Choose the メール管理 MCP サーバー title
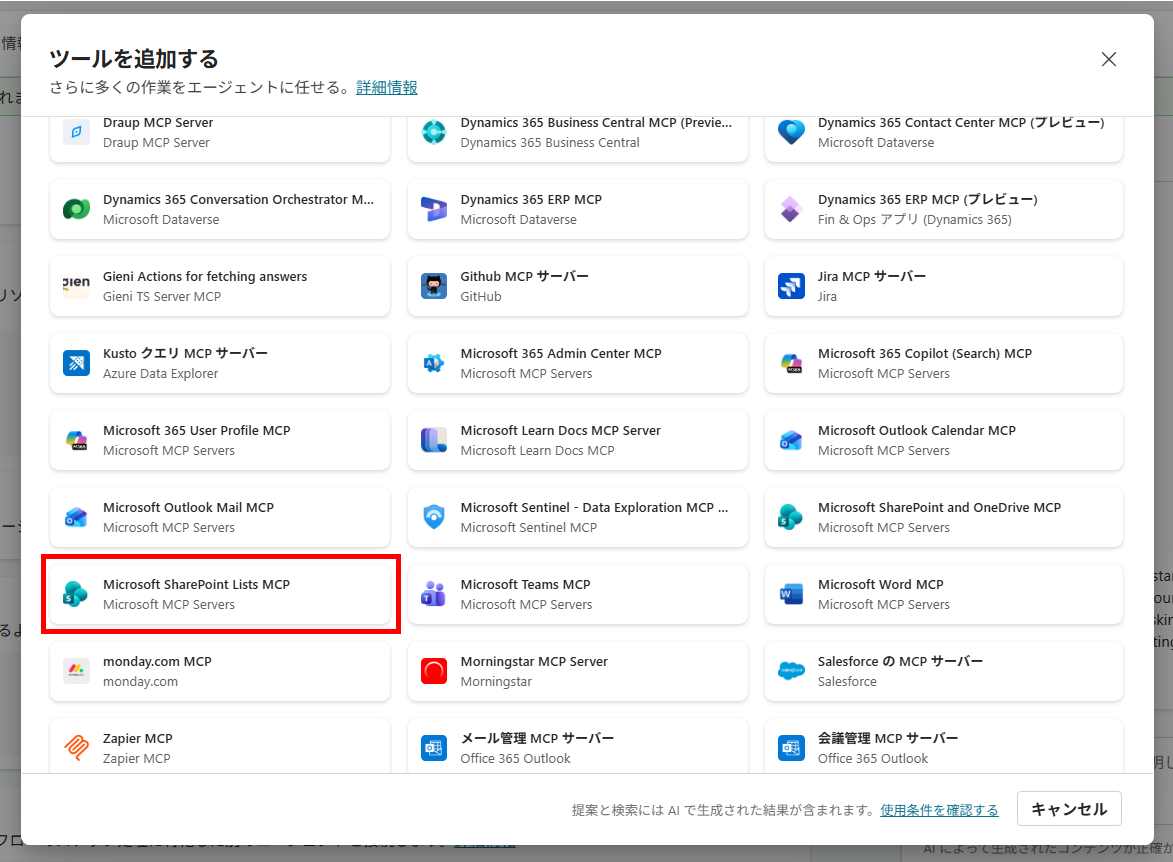 pos(537,739)
